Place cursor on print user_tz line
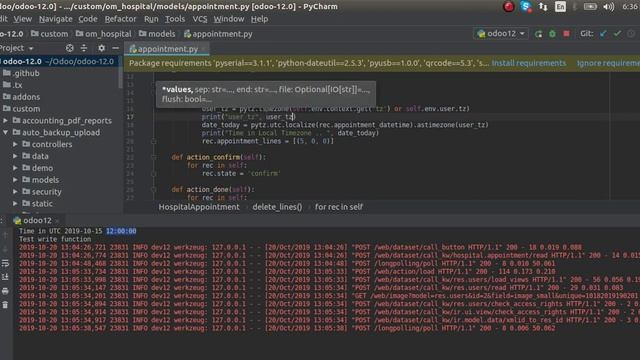This screenshot has height=360, width=640. coord(248,117)
